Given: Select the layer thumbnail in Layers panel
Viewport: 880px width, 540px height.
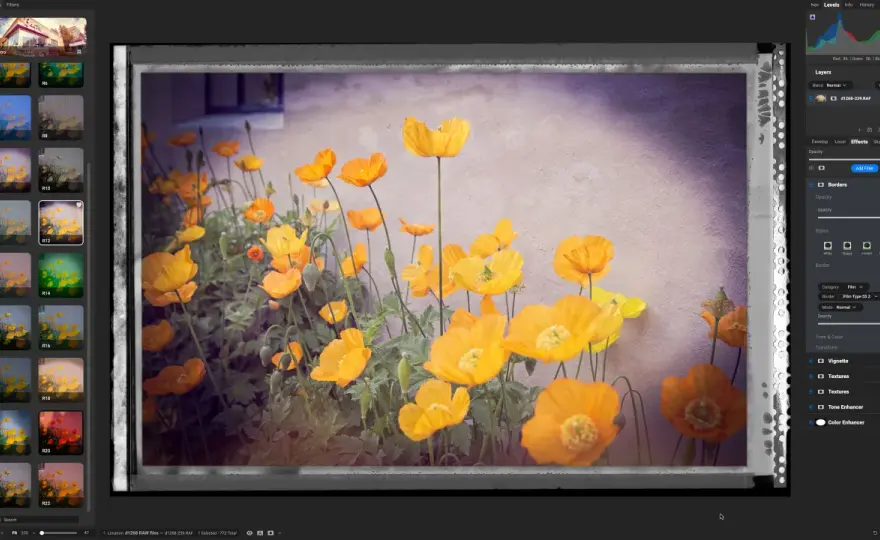Looking at the screenshot, I should pyautogui.click(x=821, y=98).
